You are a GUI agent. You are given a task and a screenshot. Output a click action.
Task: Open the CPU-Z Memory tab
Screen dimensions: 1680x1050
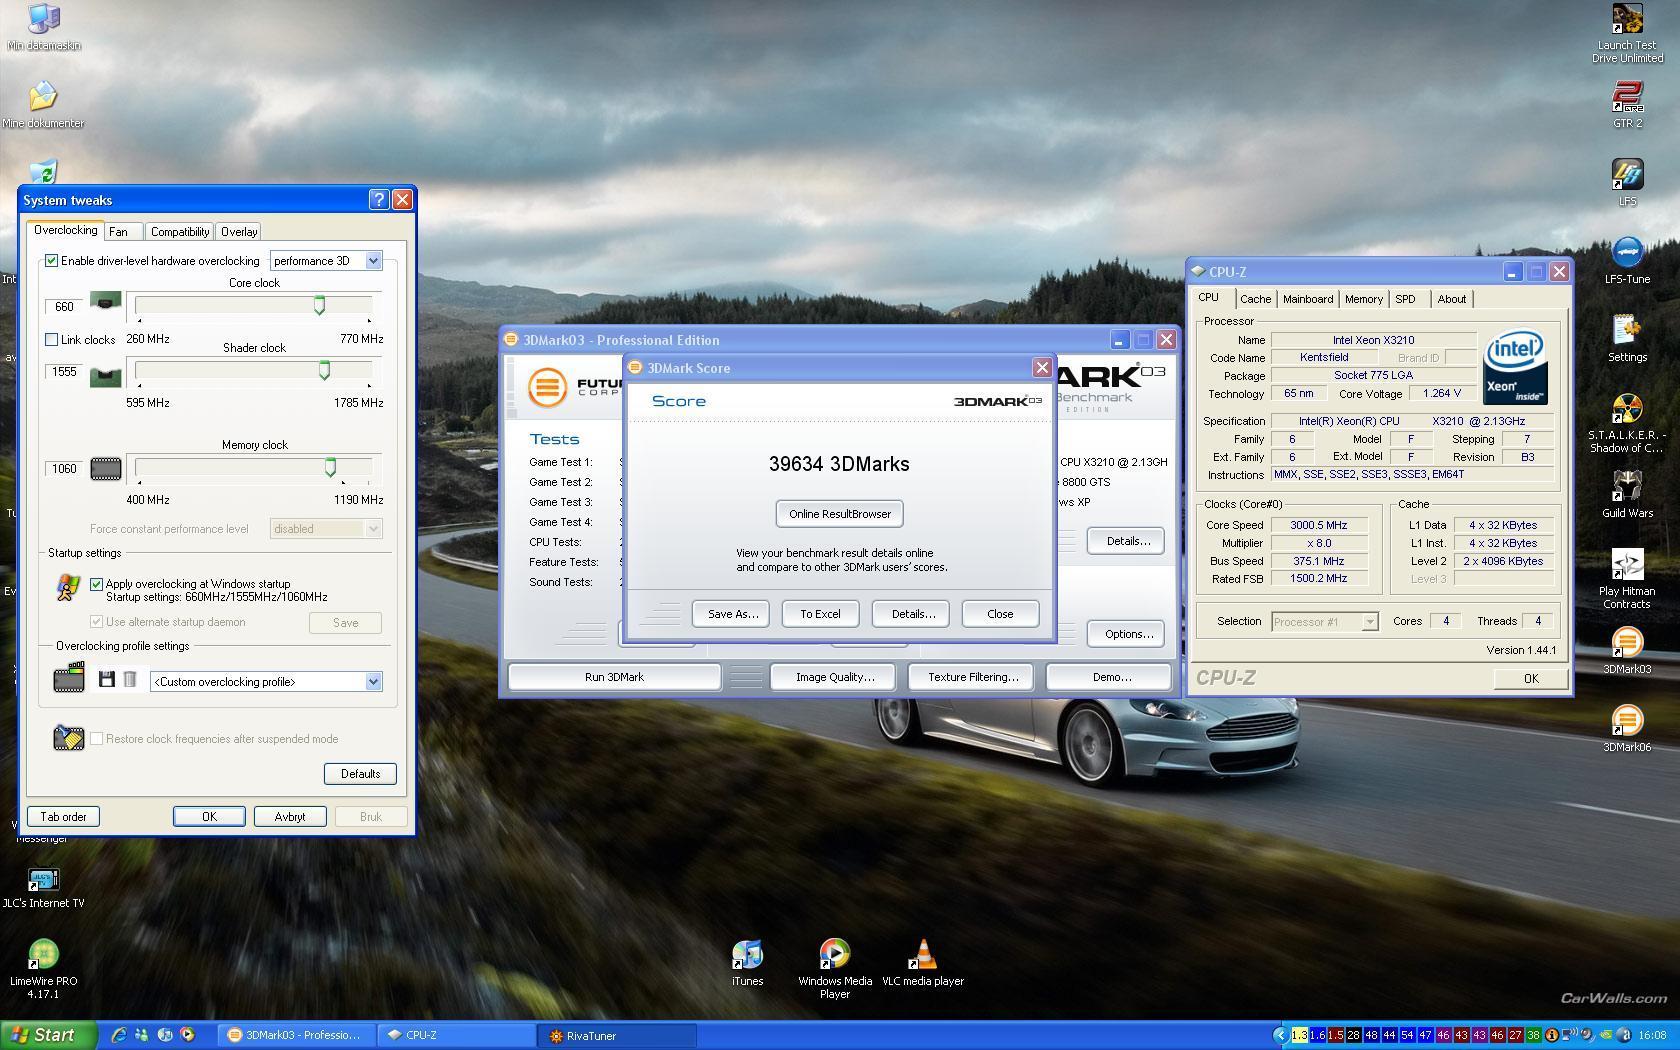click(x=1363, y=299)
